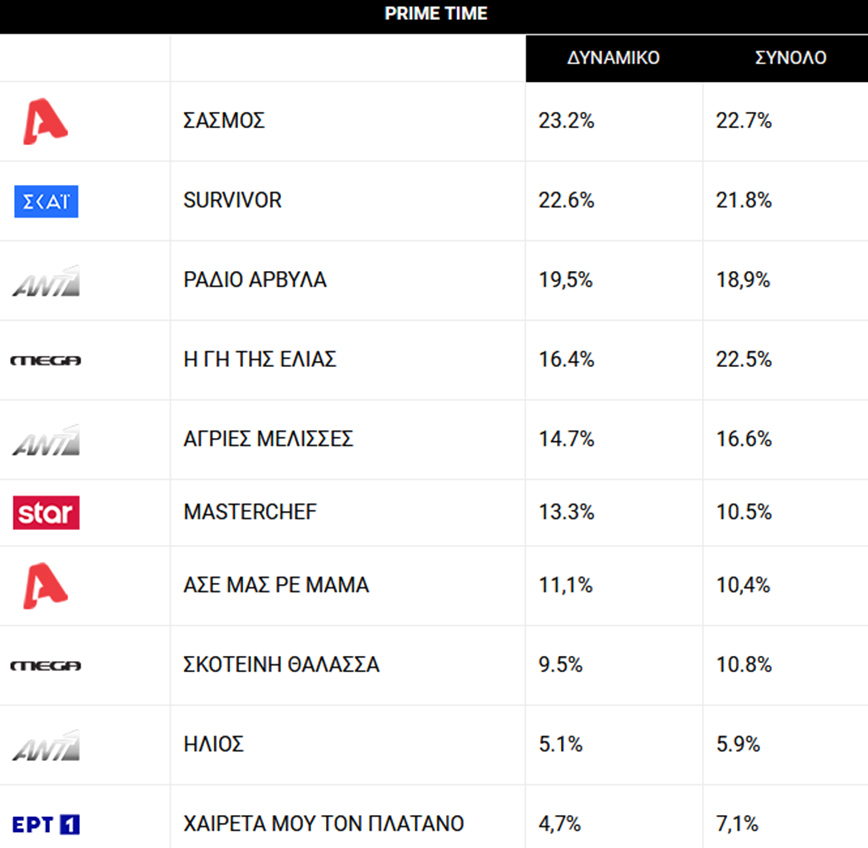
Task: Click the ANT1 logo next to ΑΓΡΙΕΣ ΜΕΛΙΣΣΕΣ
Action: (x=46, y=440)
